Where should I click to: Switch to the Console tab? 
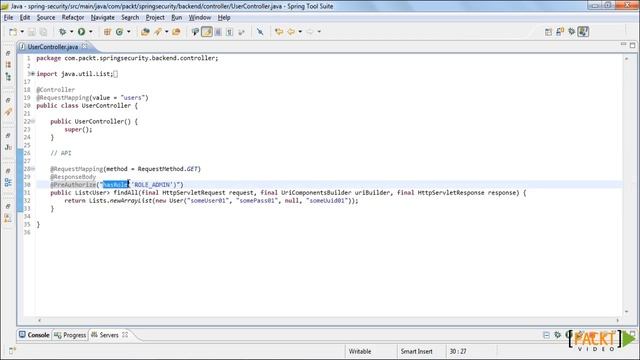click(x=34, y=335)
